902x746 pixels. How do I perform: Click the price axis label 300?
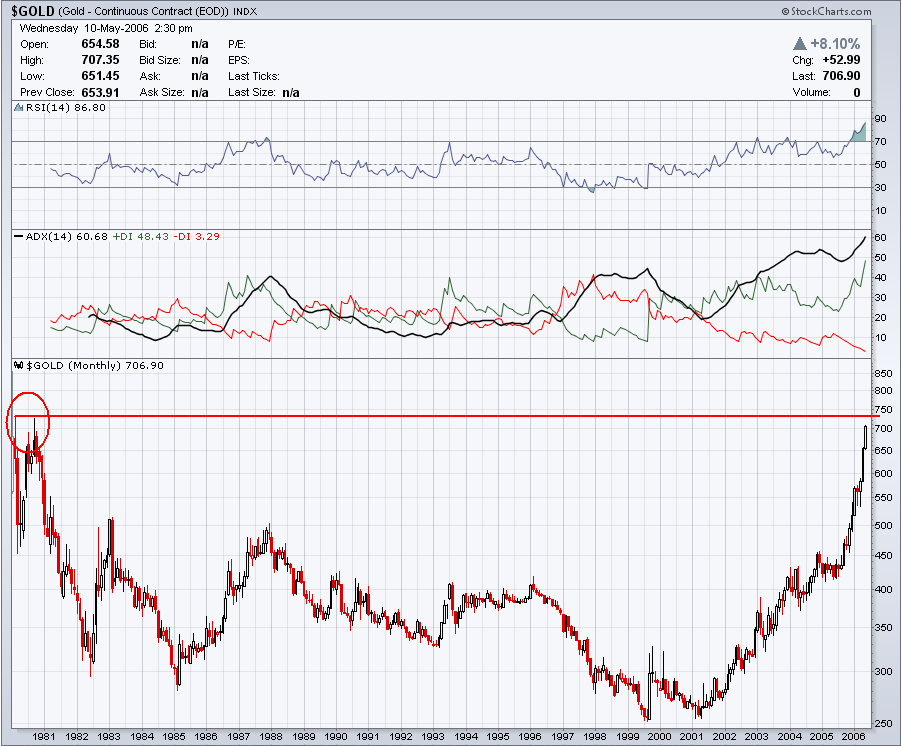883,672
